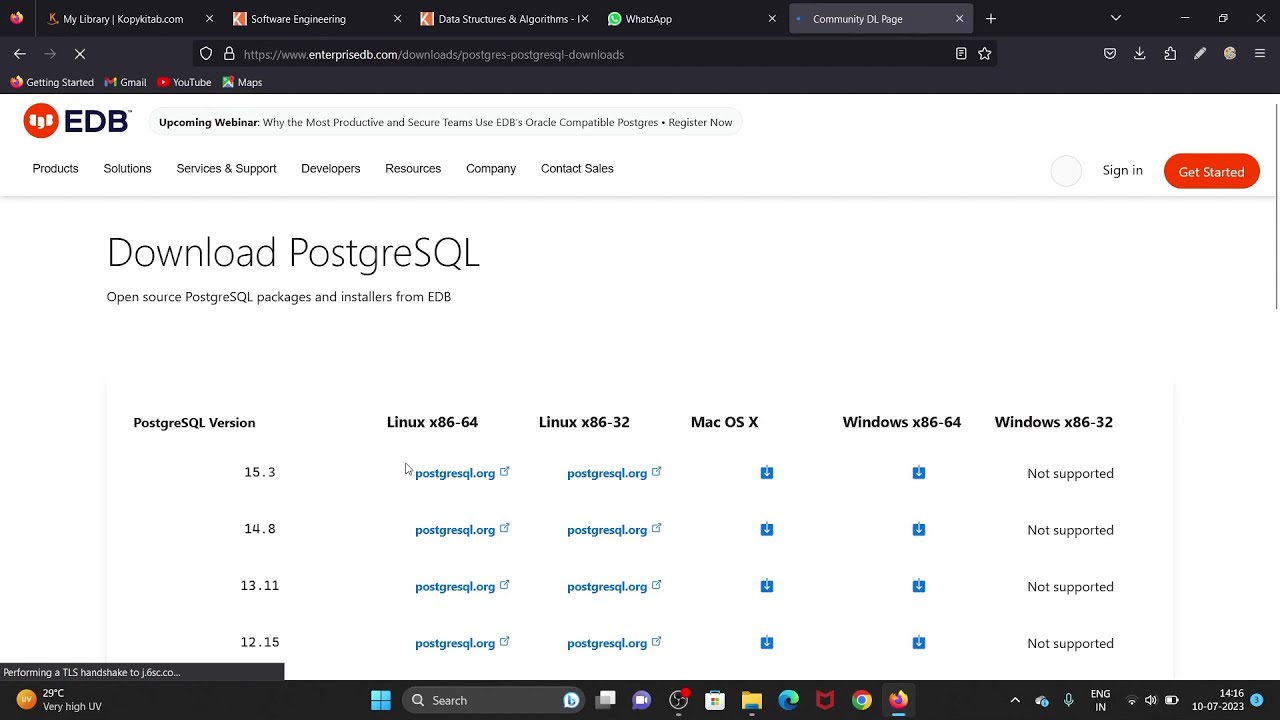
Task: Open postgresql.org Linux x86-64 link for 15.3
Action: 462,473
